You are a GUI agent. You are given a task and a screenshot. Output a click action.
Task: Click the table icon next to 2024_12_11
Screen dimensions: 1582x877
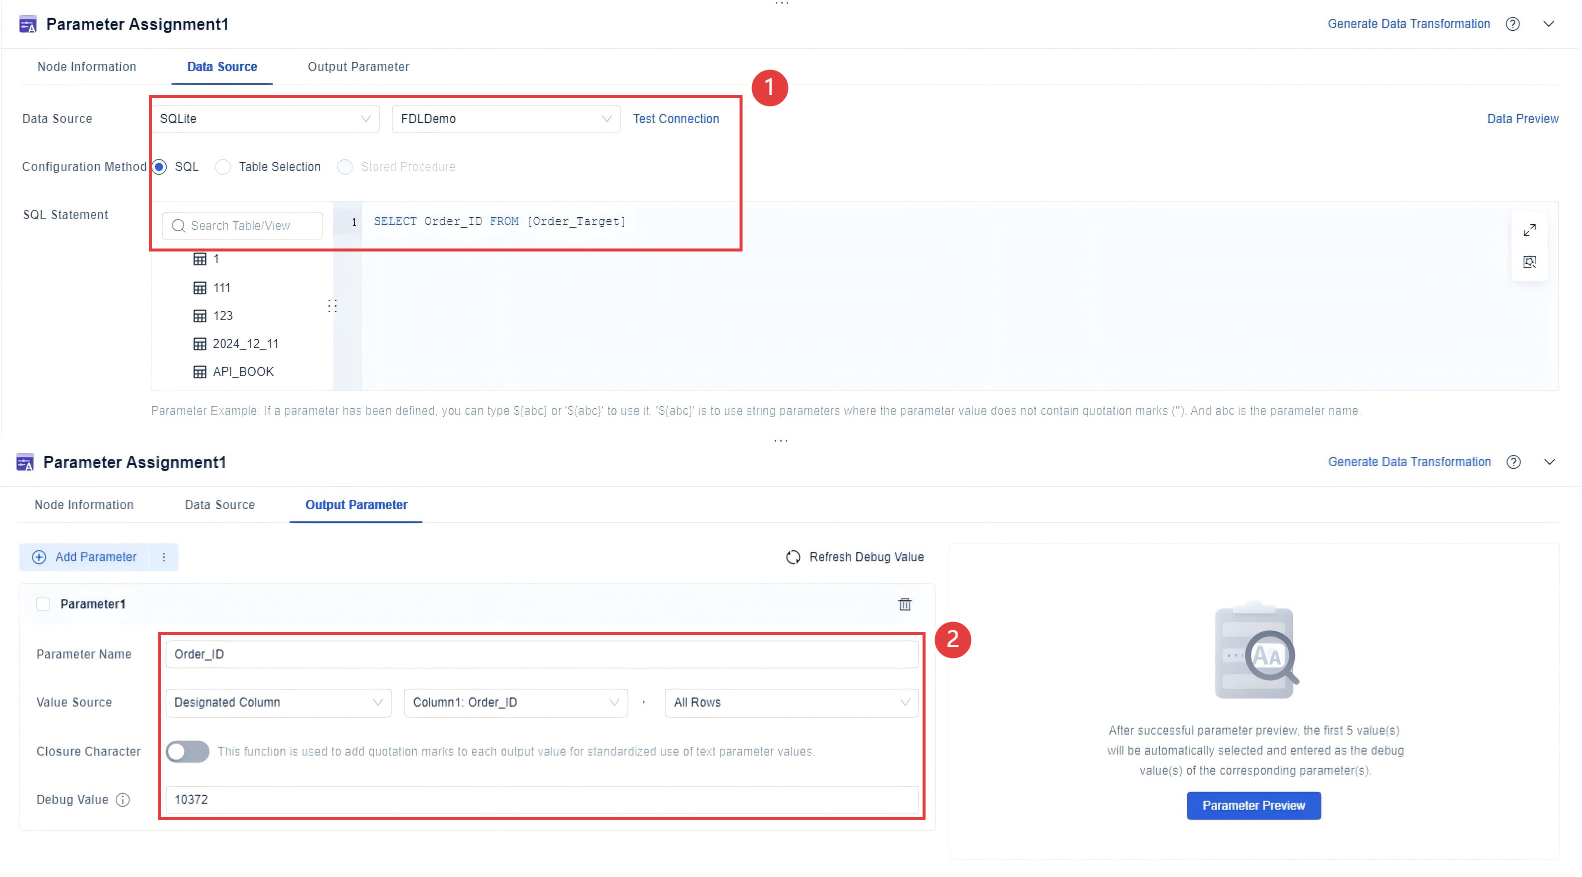click(200, 344)
